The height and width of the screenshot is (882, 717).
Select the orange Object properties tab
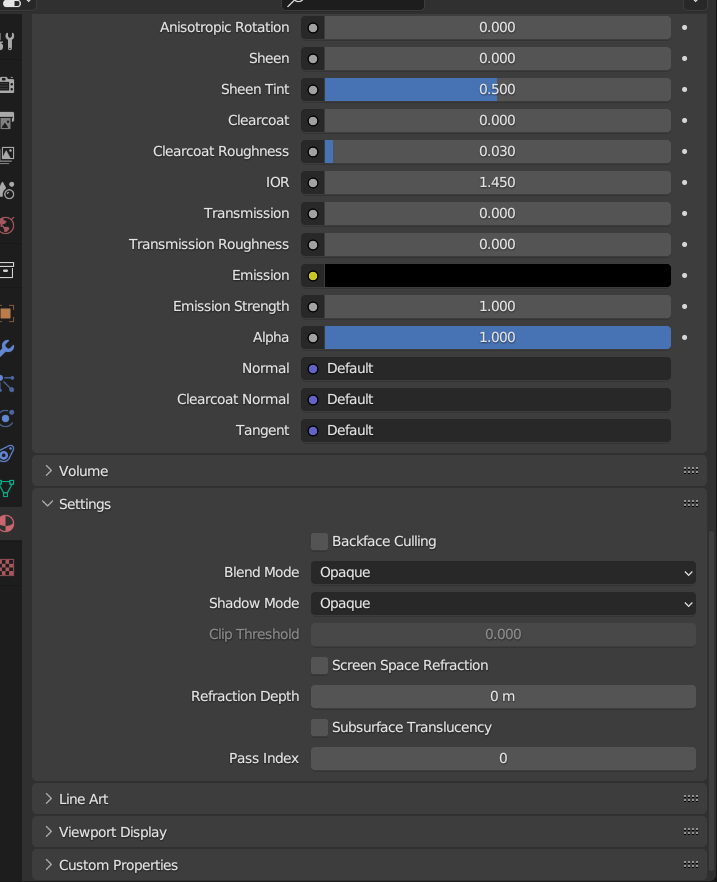coord(7,313)
